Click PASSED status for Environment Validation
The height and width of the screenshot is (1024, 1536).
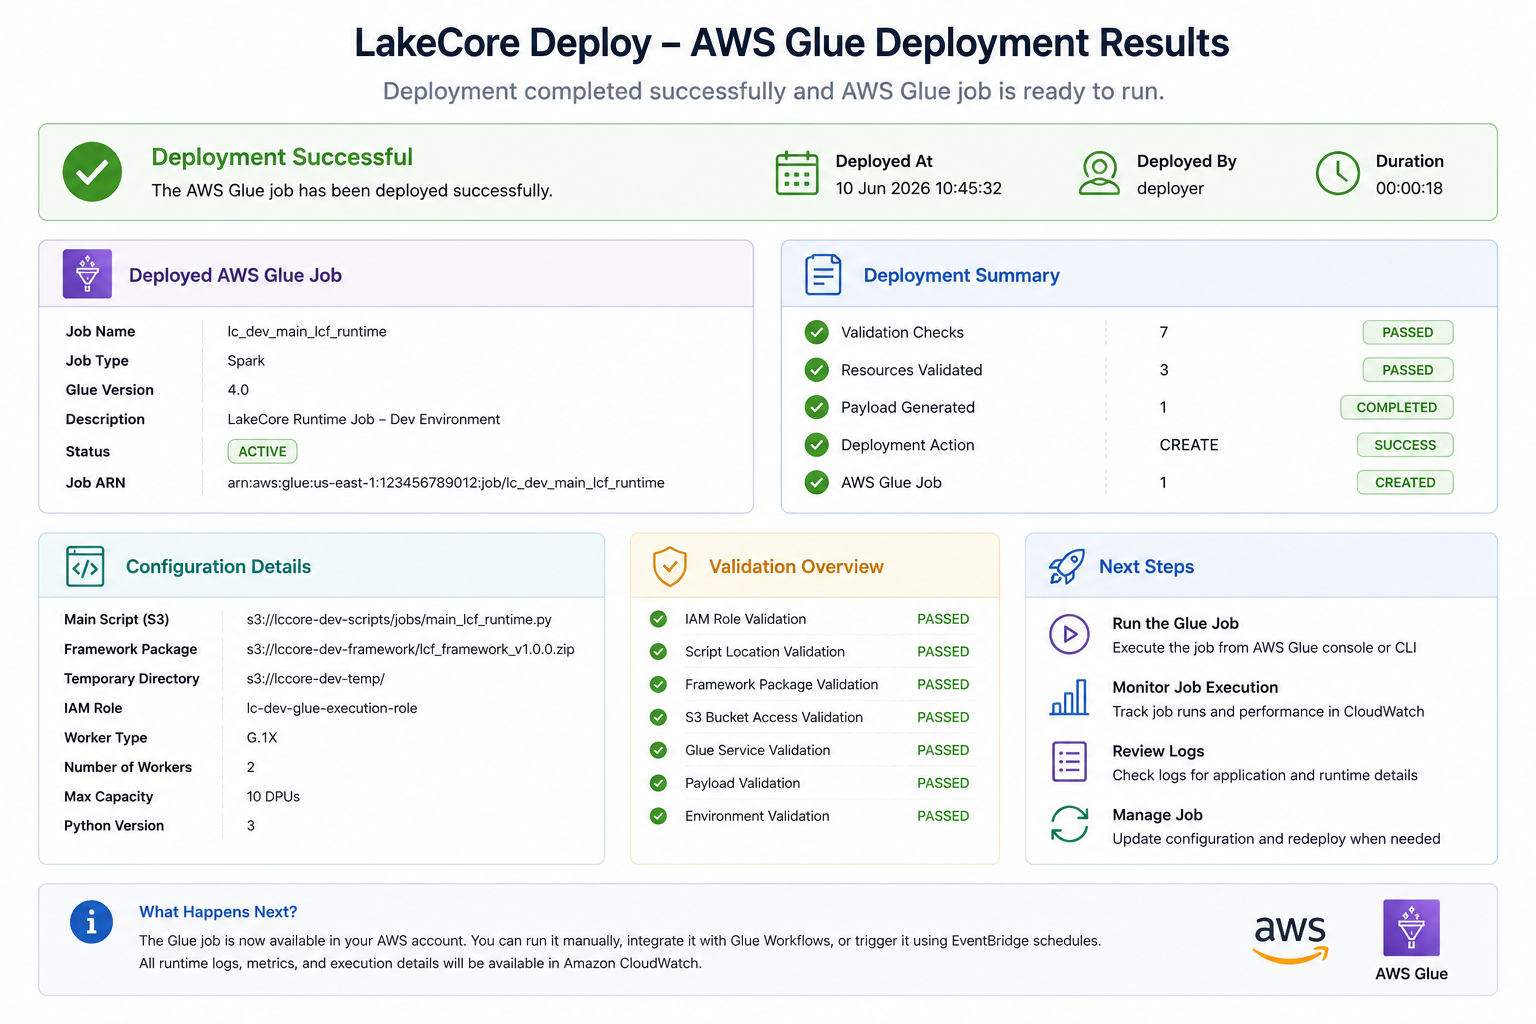click(943, 816)
